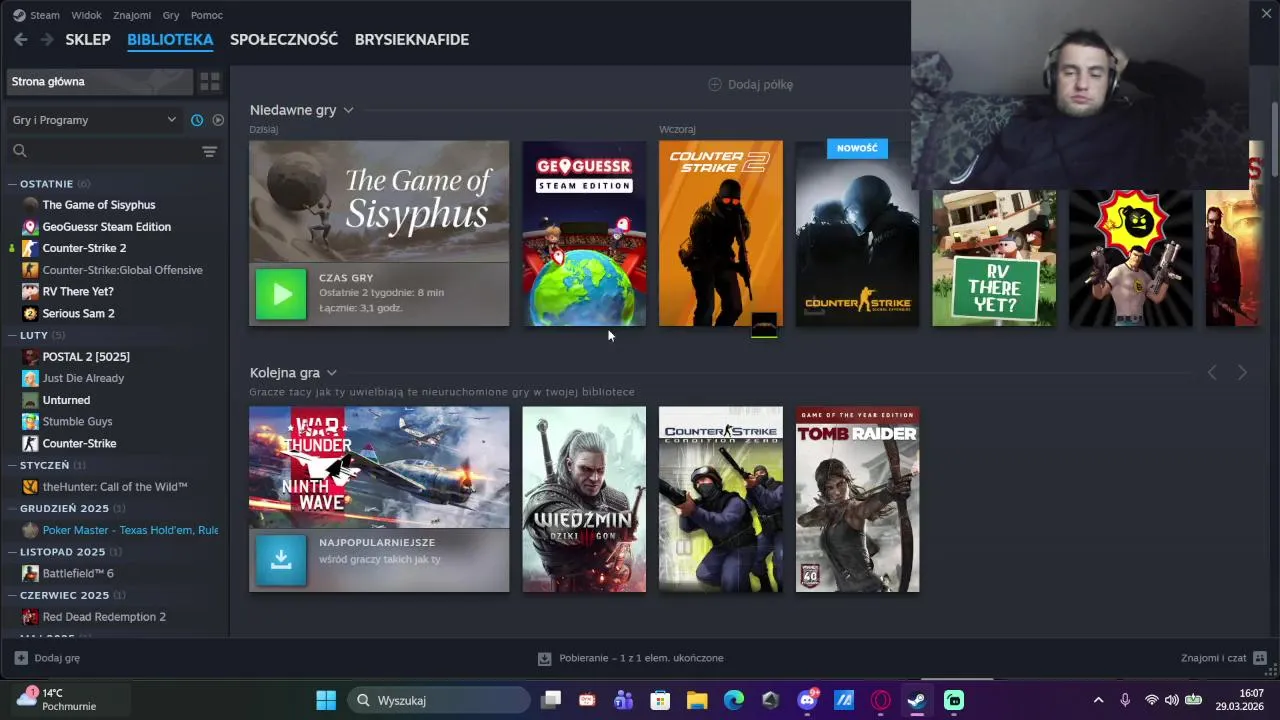Select Poker Master - Texas Hold'em in list
This screenshot has height=720, width=1280.
tap(119, 530)
